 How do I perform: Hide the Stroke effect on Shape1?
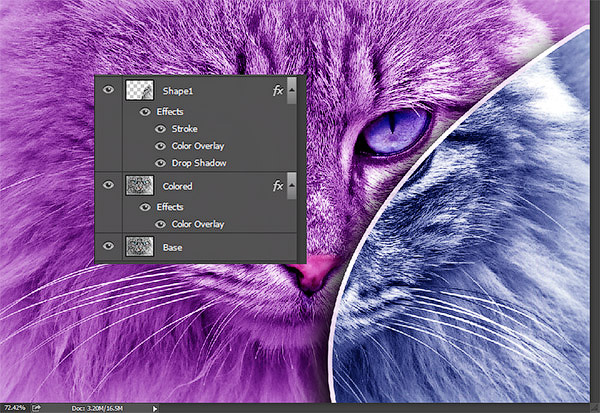(160, 129)
